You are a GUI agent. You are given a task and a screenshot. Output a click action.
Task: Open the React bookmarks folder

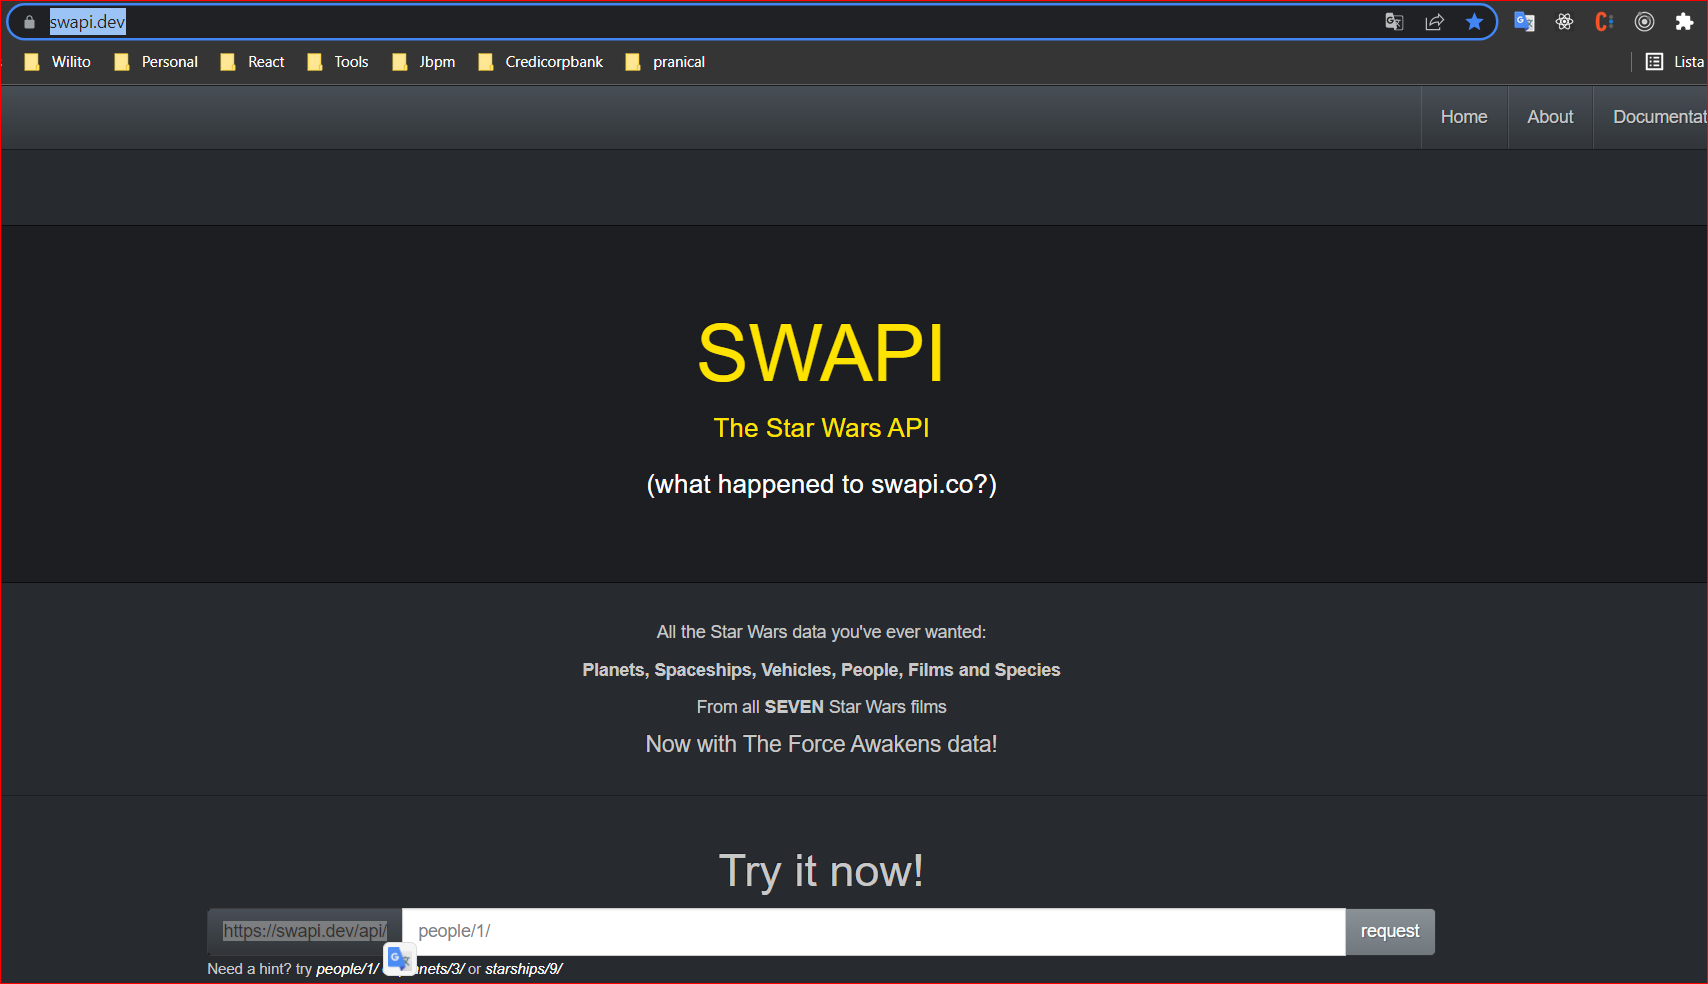coord(252,62)
